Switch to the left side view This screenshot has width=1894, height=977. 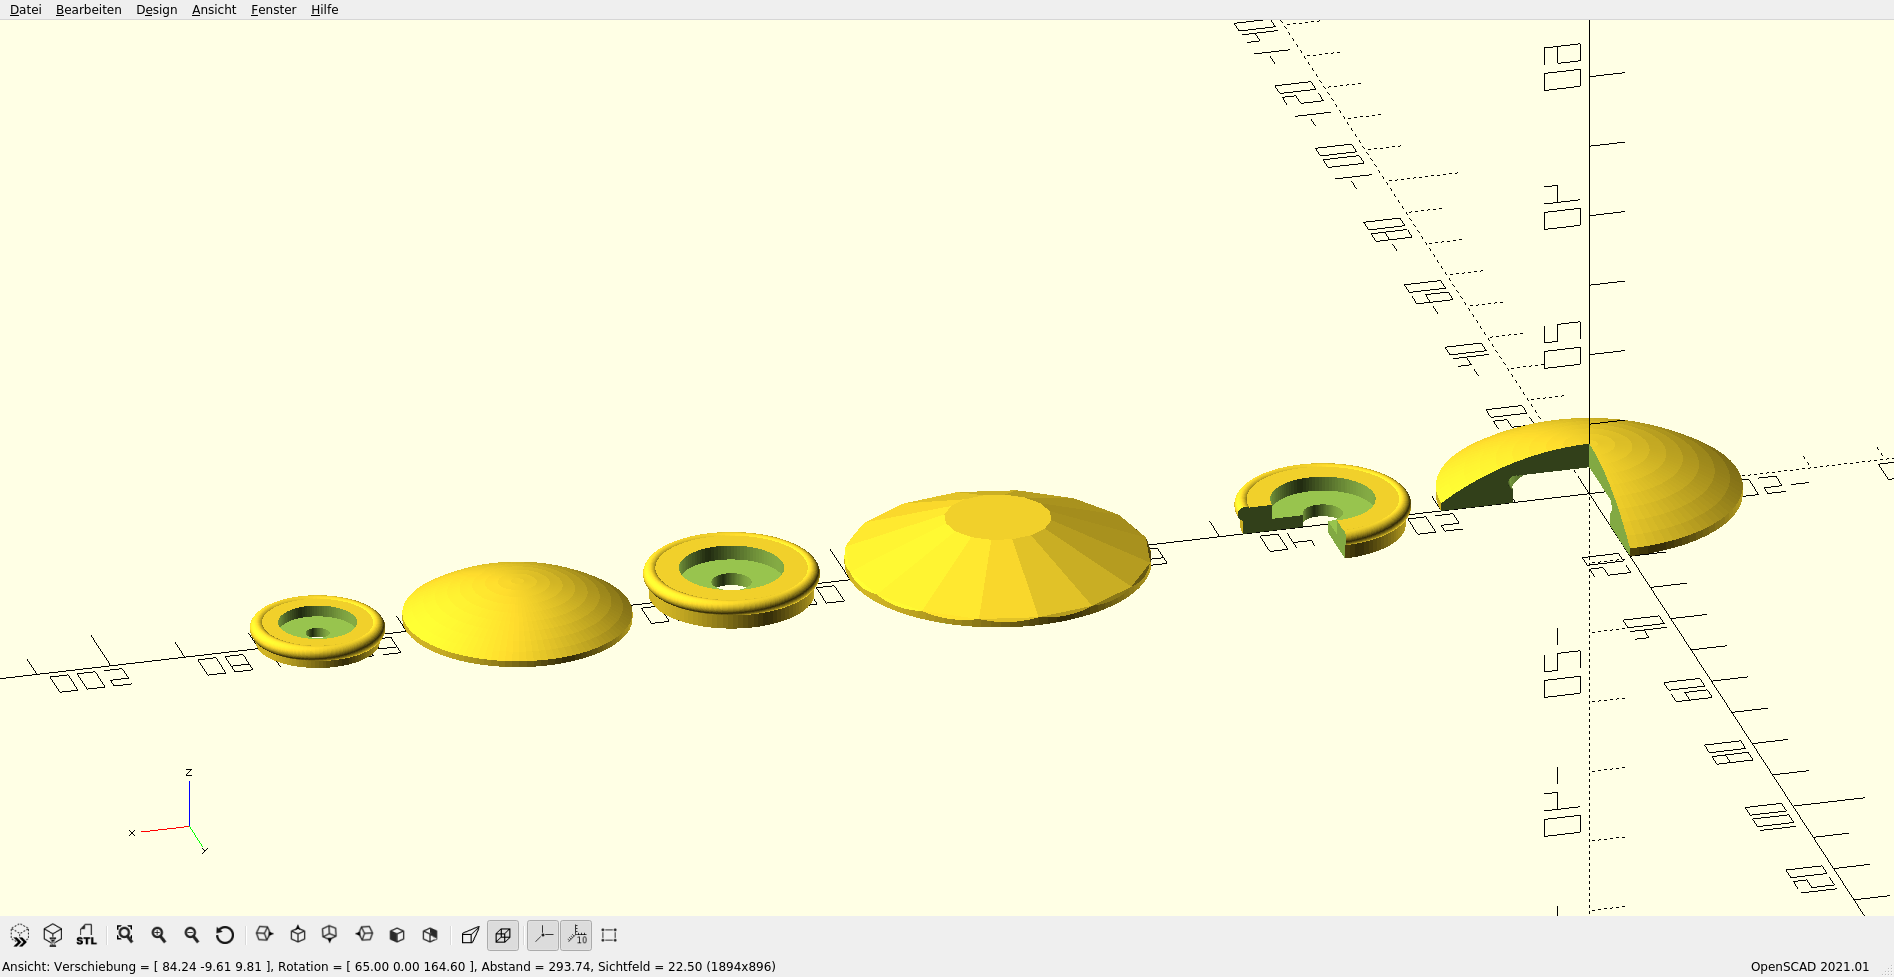[x=364, y=935]
